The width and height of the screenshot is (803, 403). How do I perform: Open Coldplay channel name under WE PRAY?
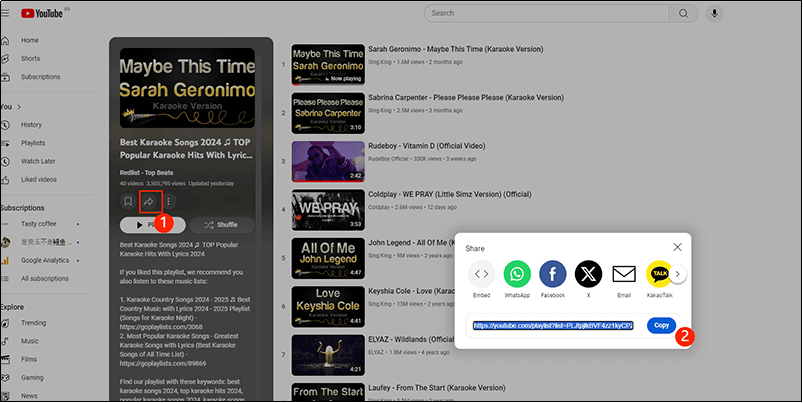pos(379,207)
